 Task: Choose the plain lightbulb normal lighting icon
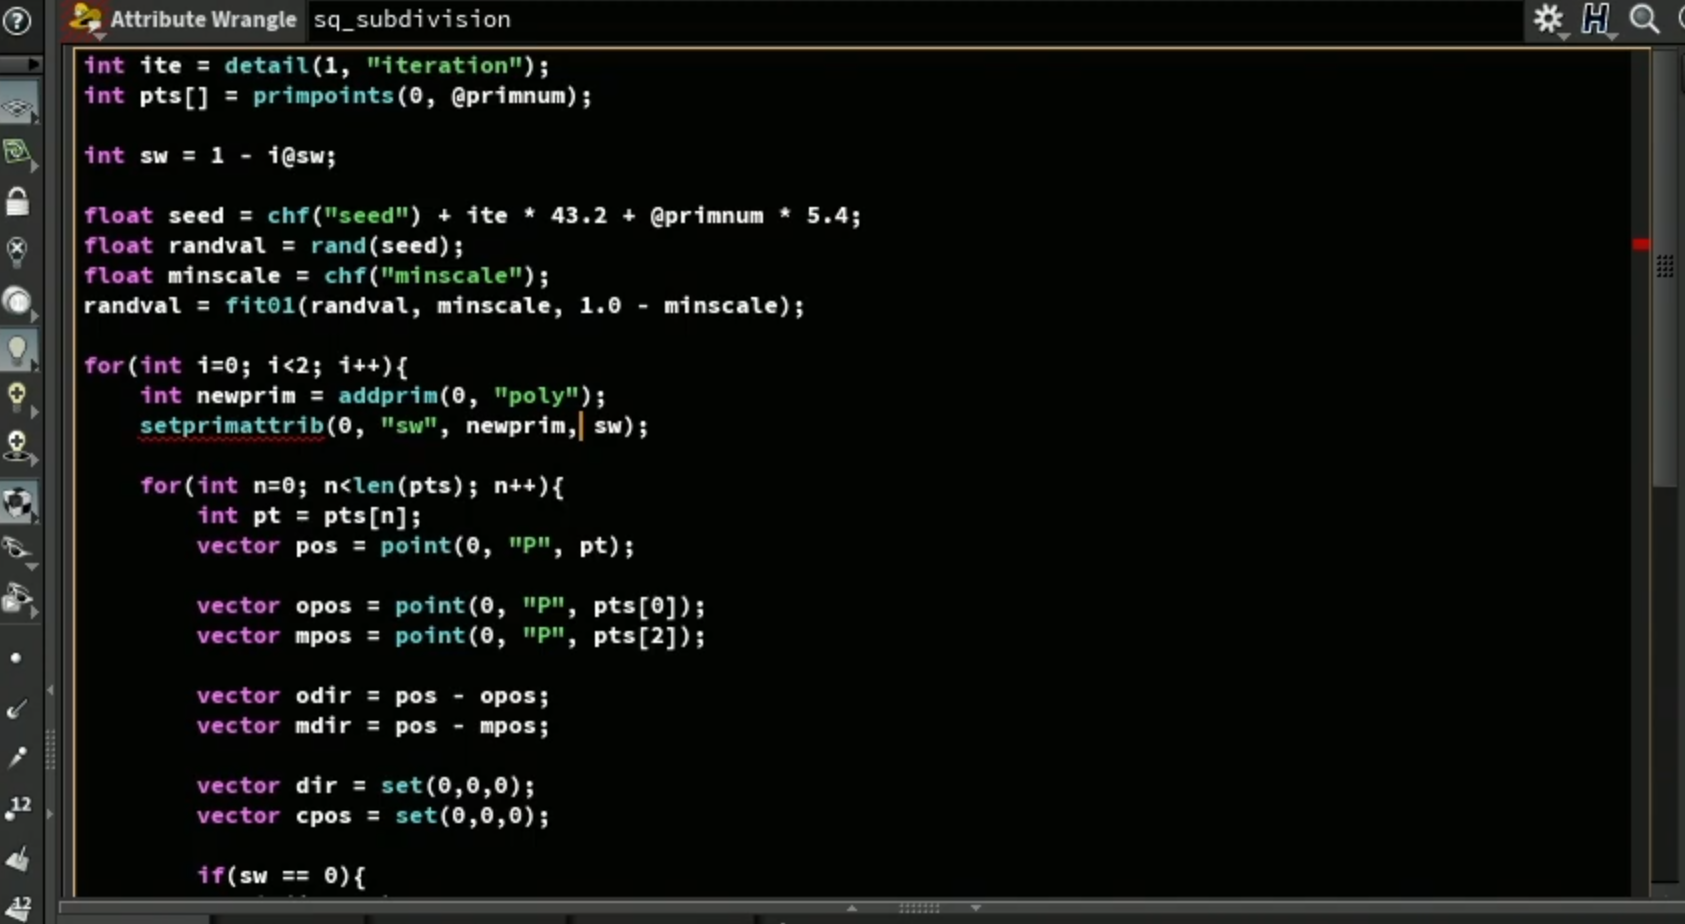point(17,349)
